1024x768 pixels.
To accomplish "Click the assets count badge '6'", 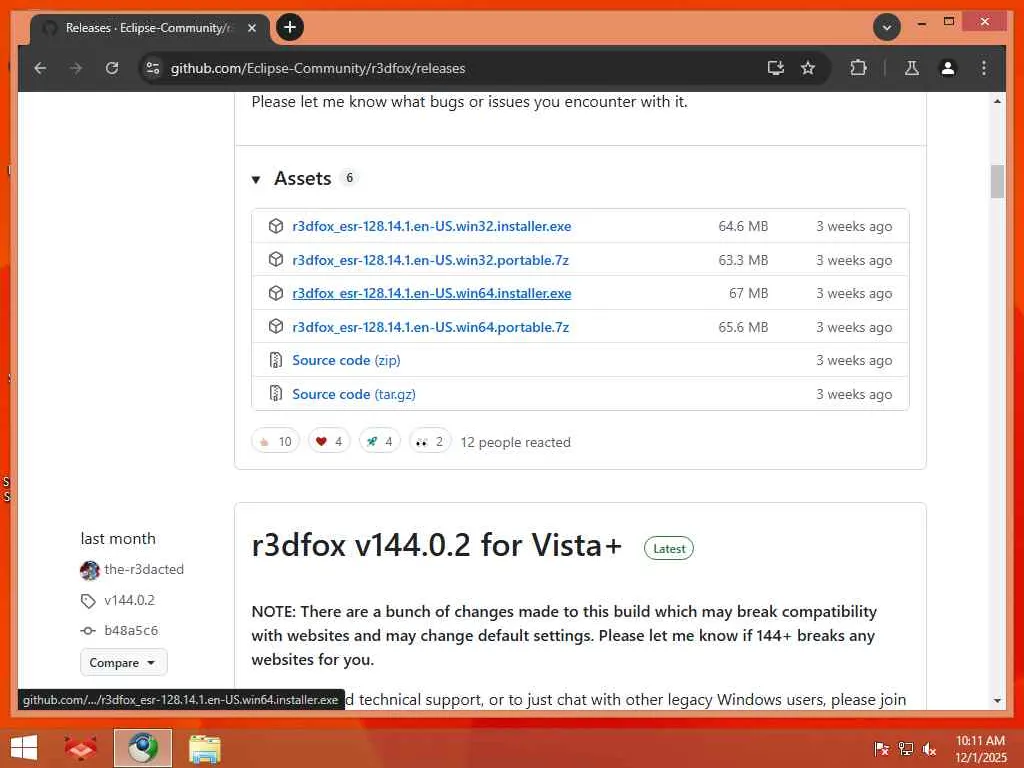I will click(x=349, y=178).
